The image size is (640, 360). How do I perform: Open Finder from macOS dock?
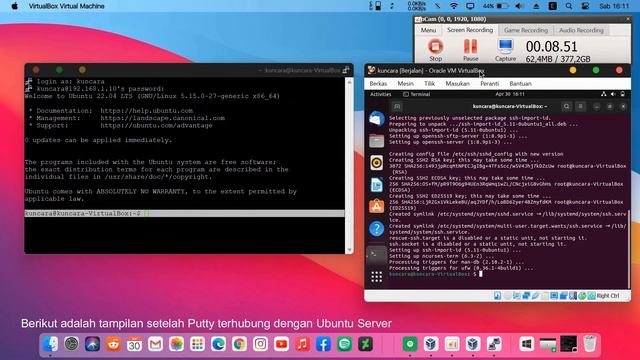pos(51,344)
